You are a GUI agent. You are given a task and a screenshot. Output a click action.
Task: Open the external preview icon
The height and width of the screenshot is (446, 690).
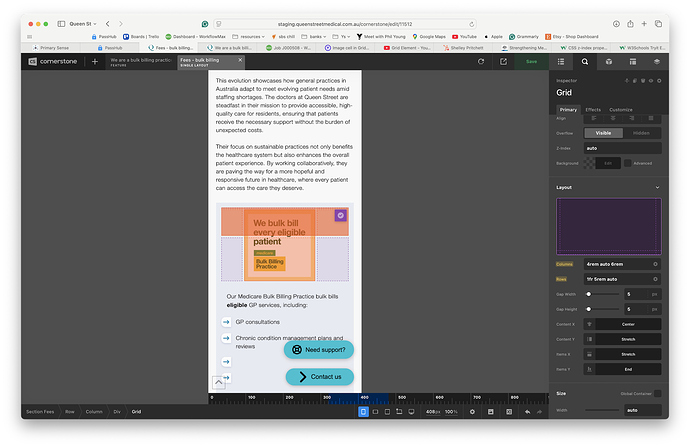tap(504, 61)
